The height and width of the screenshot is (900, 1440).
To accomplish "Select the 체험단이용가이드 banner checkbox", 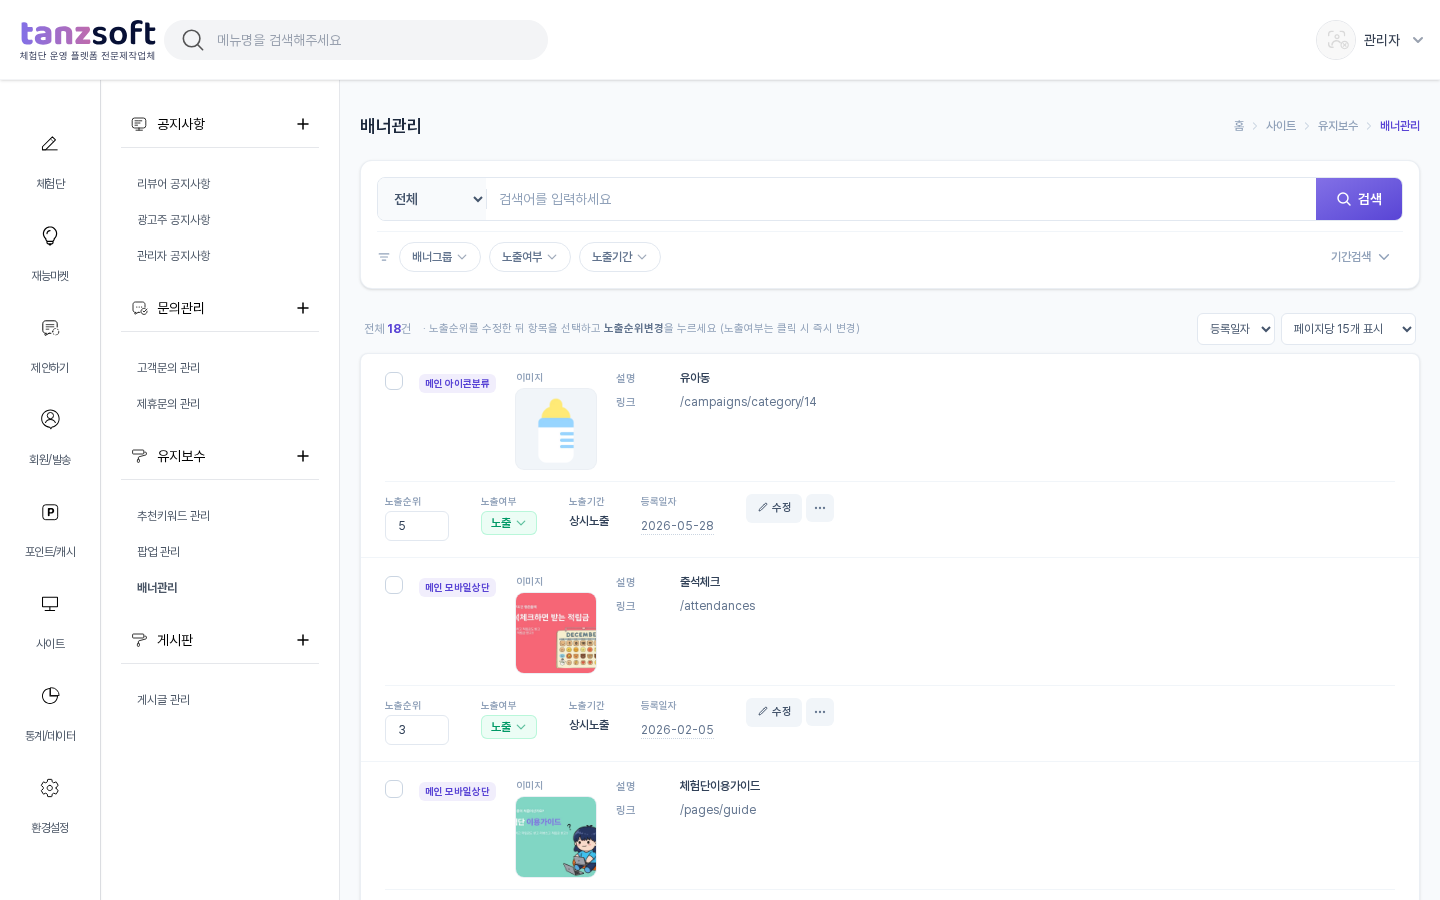I will pyautogui.click(x=394, y=789).
